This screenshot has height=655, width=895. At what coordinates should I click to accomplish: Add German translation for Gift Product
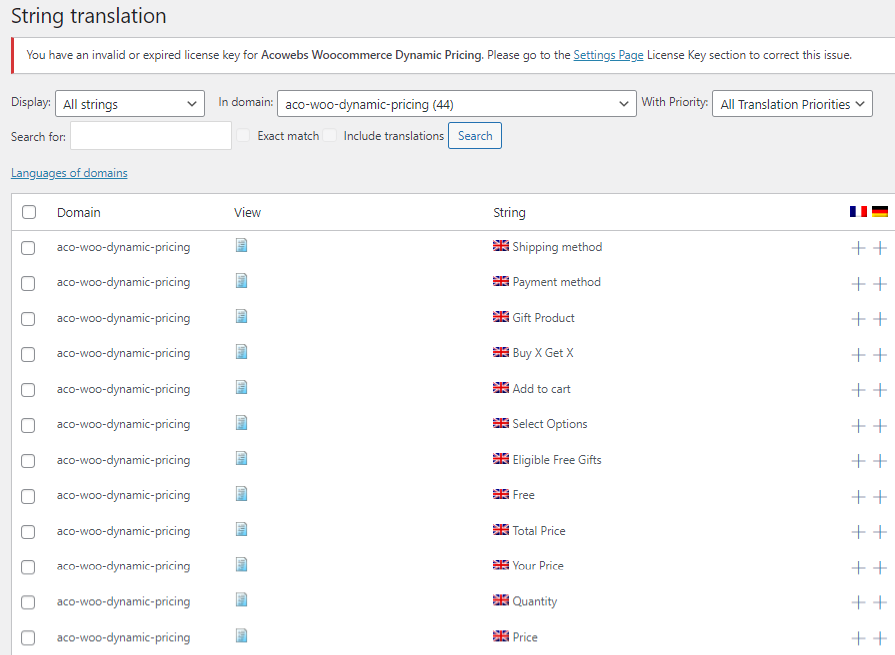tap(880, 319)
